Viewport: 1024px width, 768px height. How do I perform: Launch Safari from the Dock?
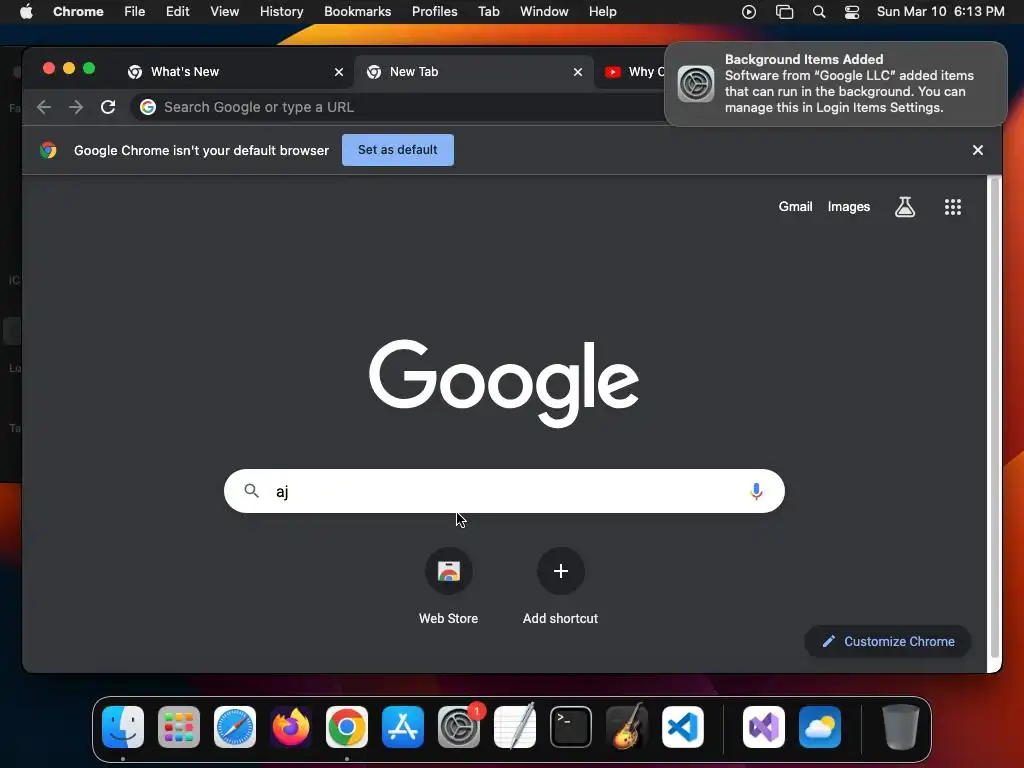235,727
